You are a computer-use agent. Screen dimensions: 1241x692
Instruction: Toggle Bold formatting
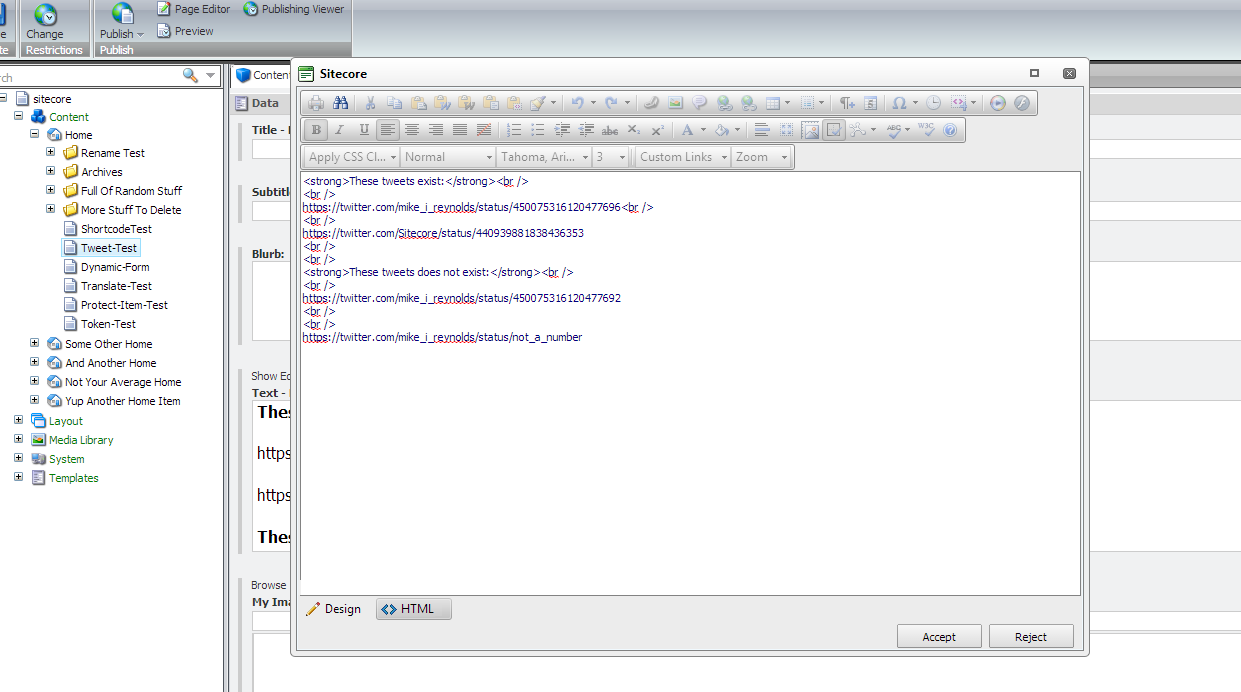tap(316, 130)
